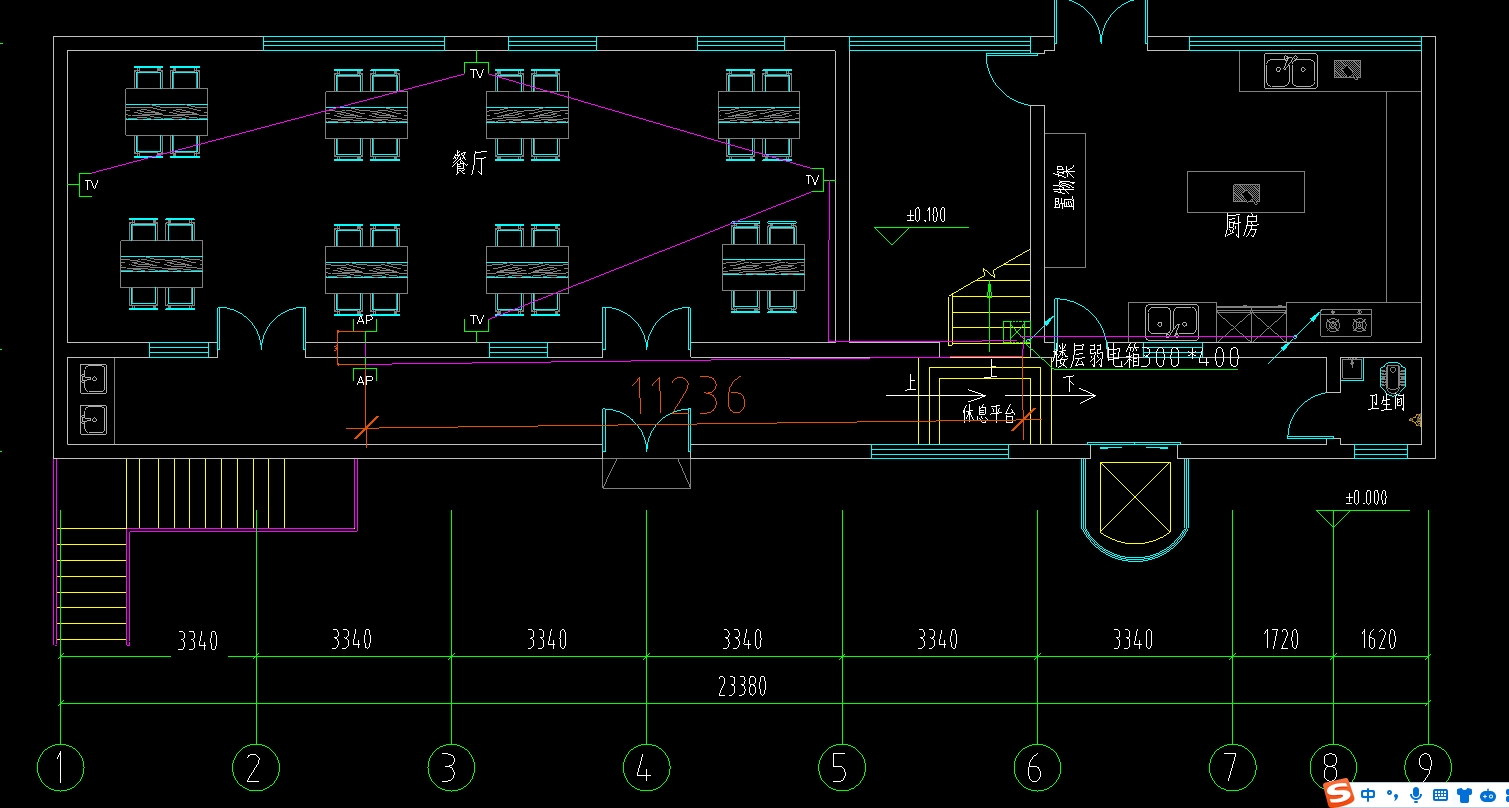This screenshot has height=808, width=1509.
Task: Select the lower washbasin in left corridor
Action: pyautogui.click(x=92, y=420)
